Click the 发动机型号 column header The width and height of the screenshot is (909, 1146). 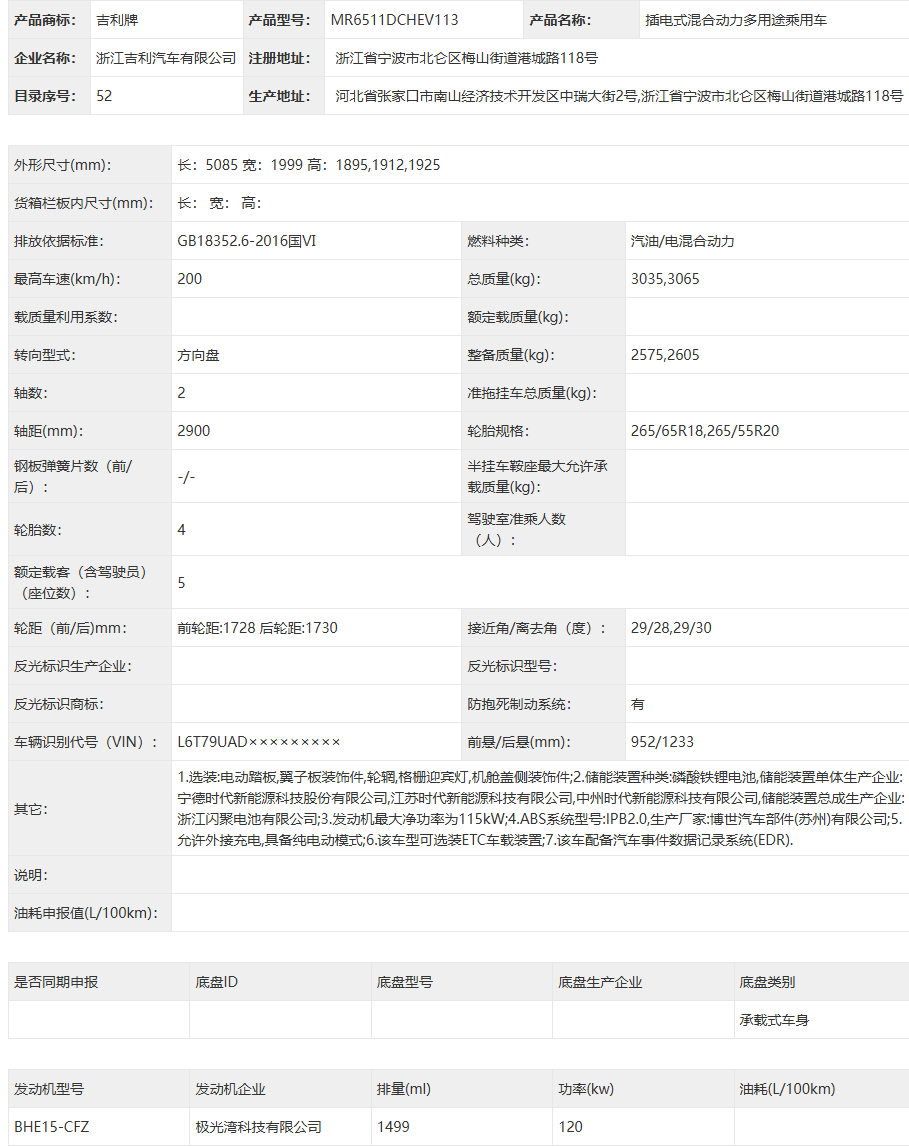click(x=49, y=1089)
